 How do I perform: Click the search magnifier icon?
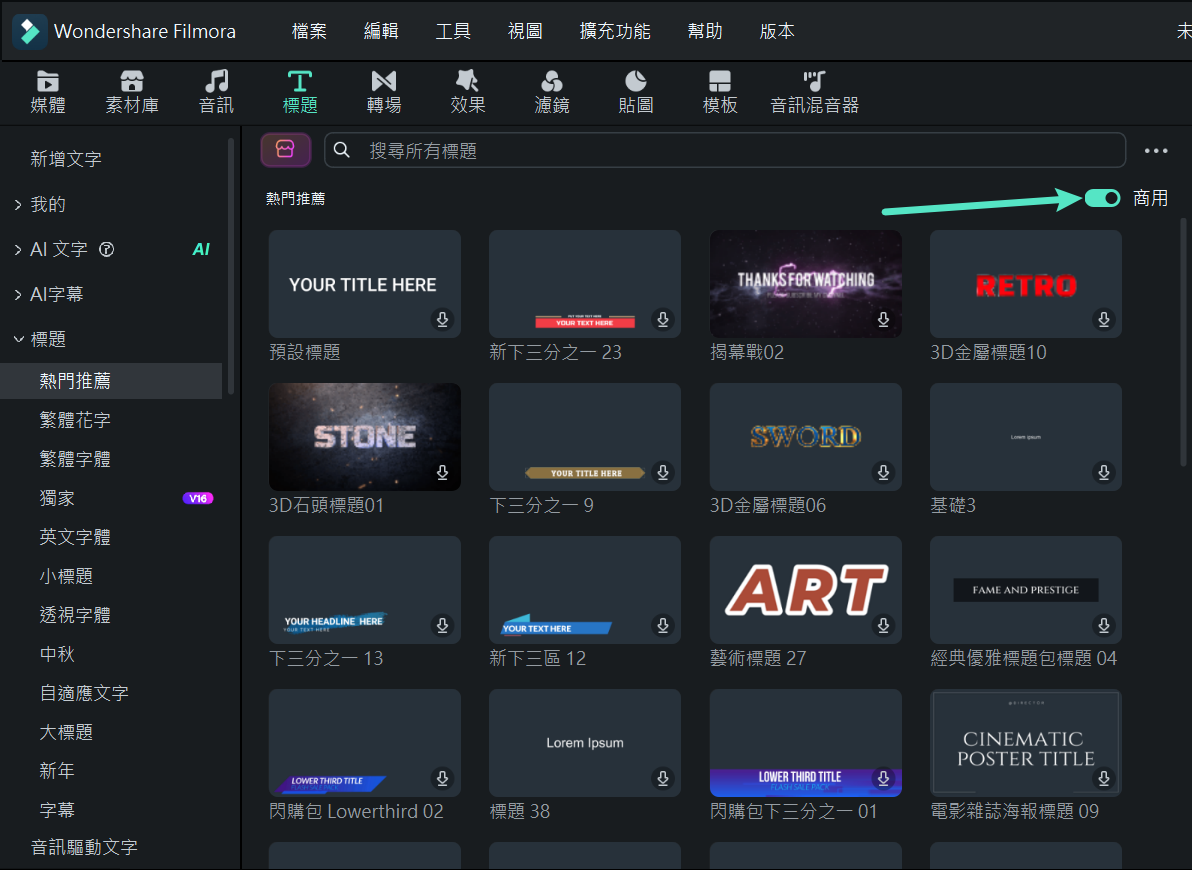pos(342,150)
